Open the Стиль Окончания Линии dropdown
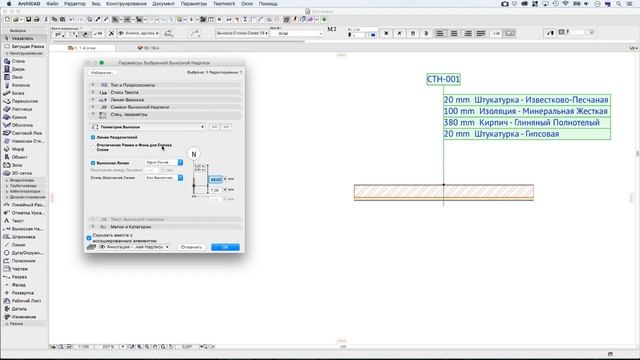The width and height of the screenshot is (640, 360). pyautogui.click(x=164, y=178)
